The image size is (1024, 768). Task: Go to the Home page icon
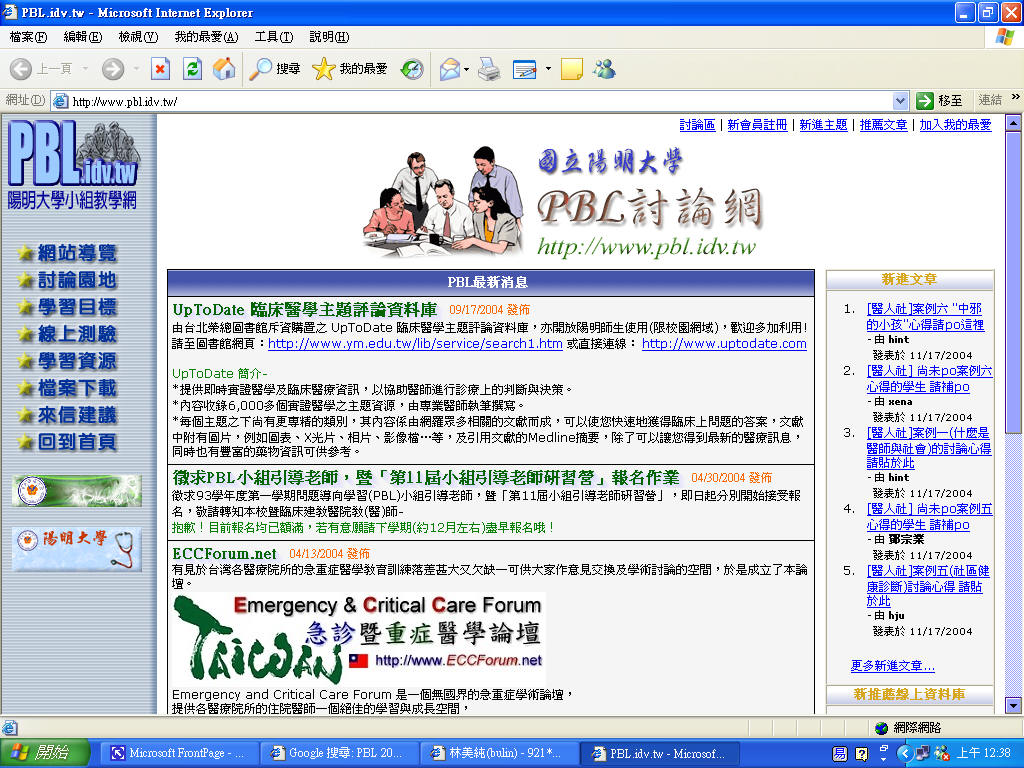coord(223,69)
